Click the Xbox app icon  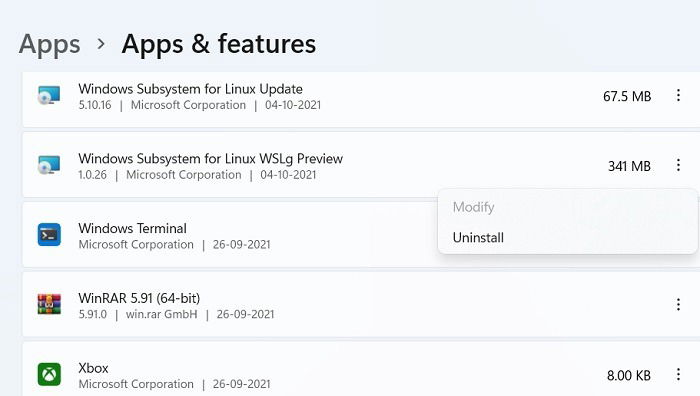(49, 374)
